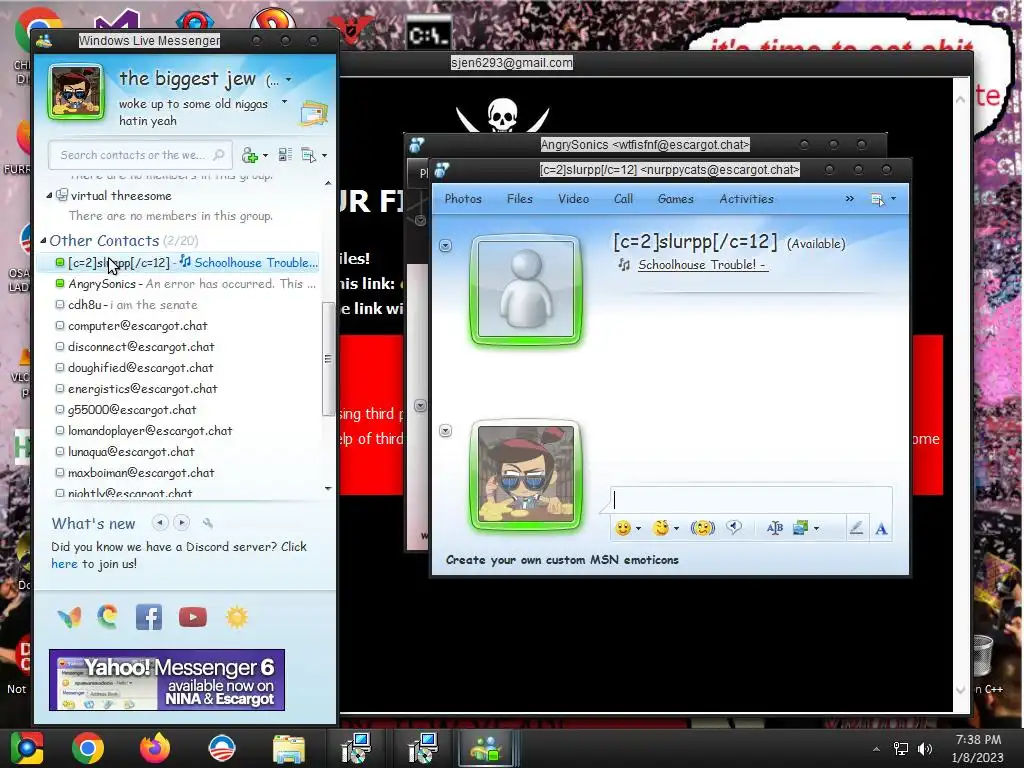Click the clock showing 7:38 PM

click(x=978, y=739)
